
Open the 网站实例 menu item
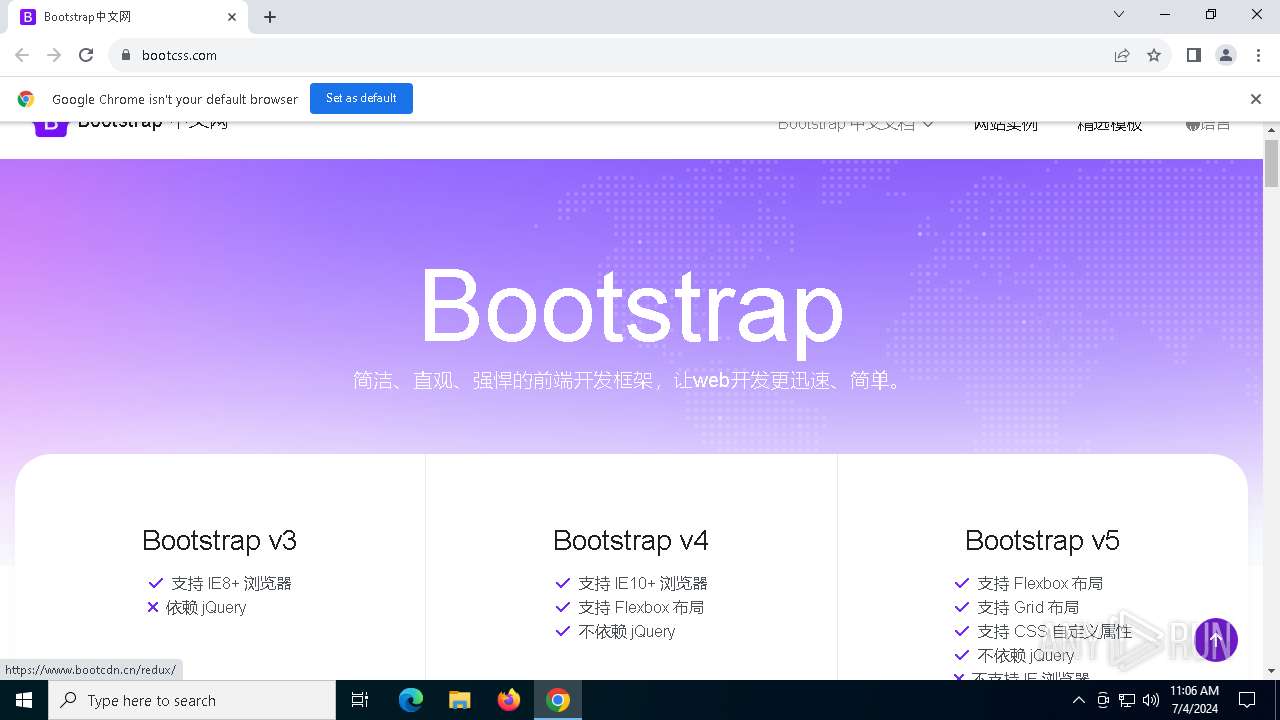(1005, 125)
